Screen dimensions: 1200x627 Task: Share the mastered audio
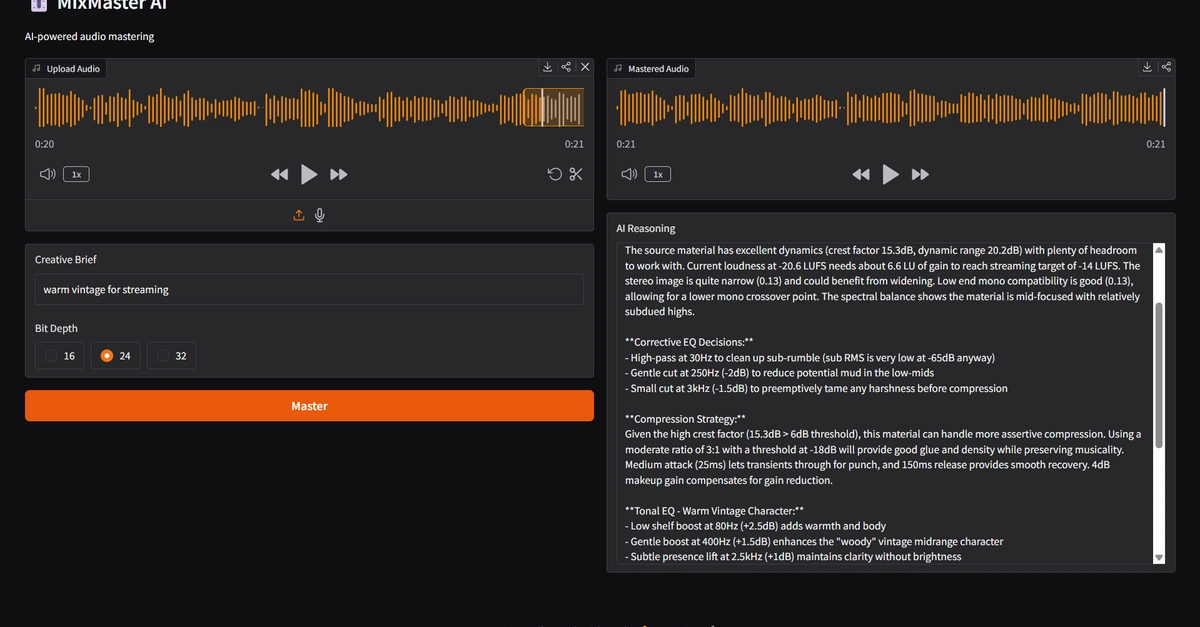(x=1166, y=67)
